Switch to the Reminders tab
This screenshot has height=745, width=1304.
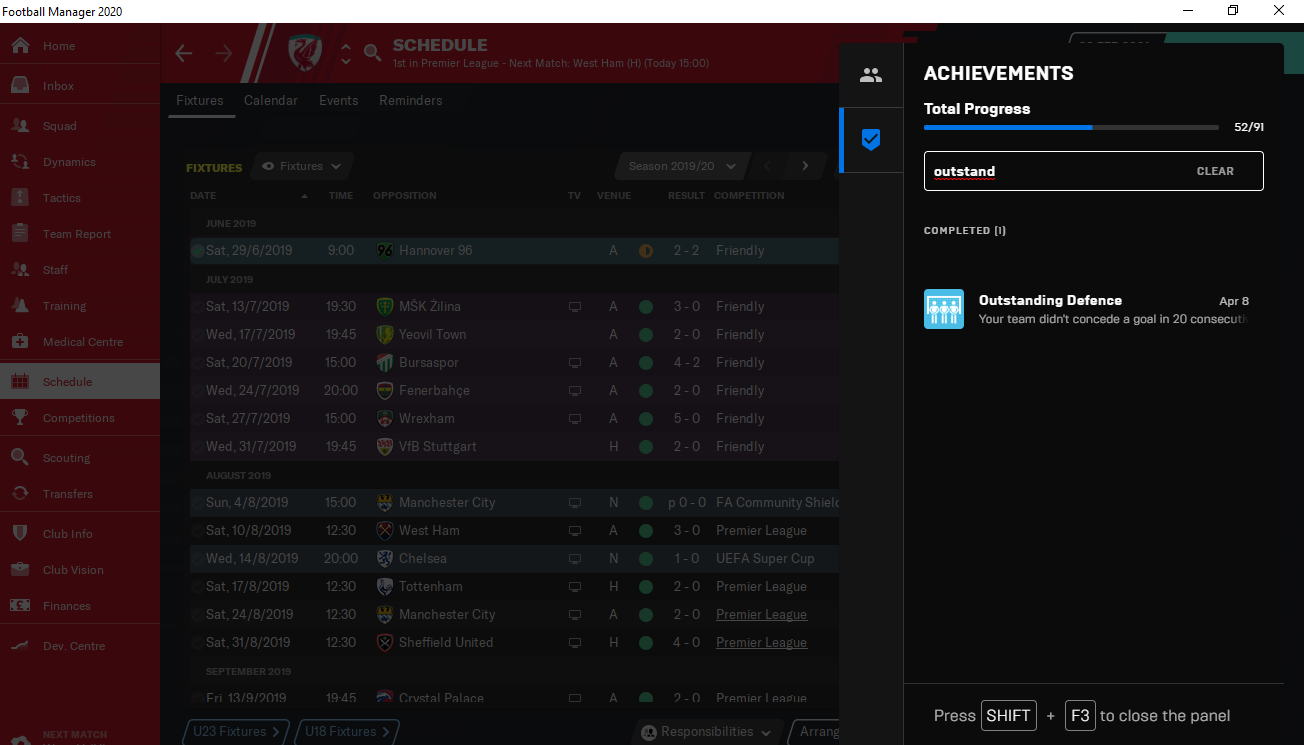(x=411, y=101)
